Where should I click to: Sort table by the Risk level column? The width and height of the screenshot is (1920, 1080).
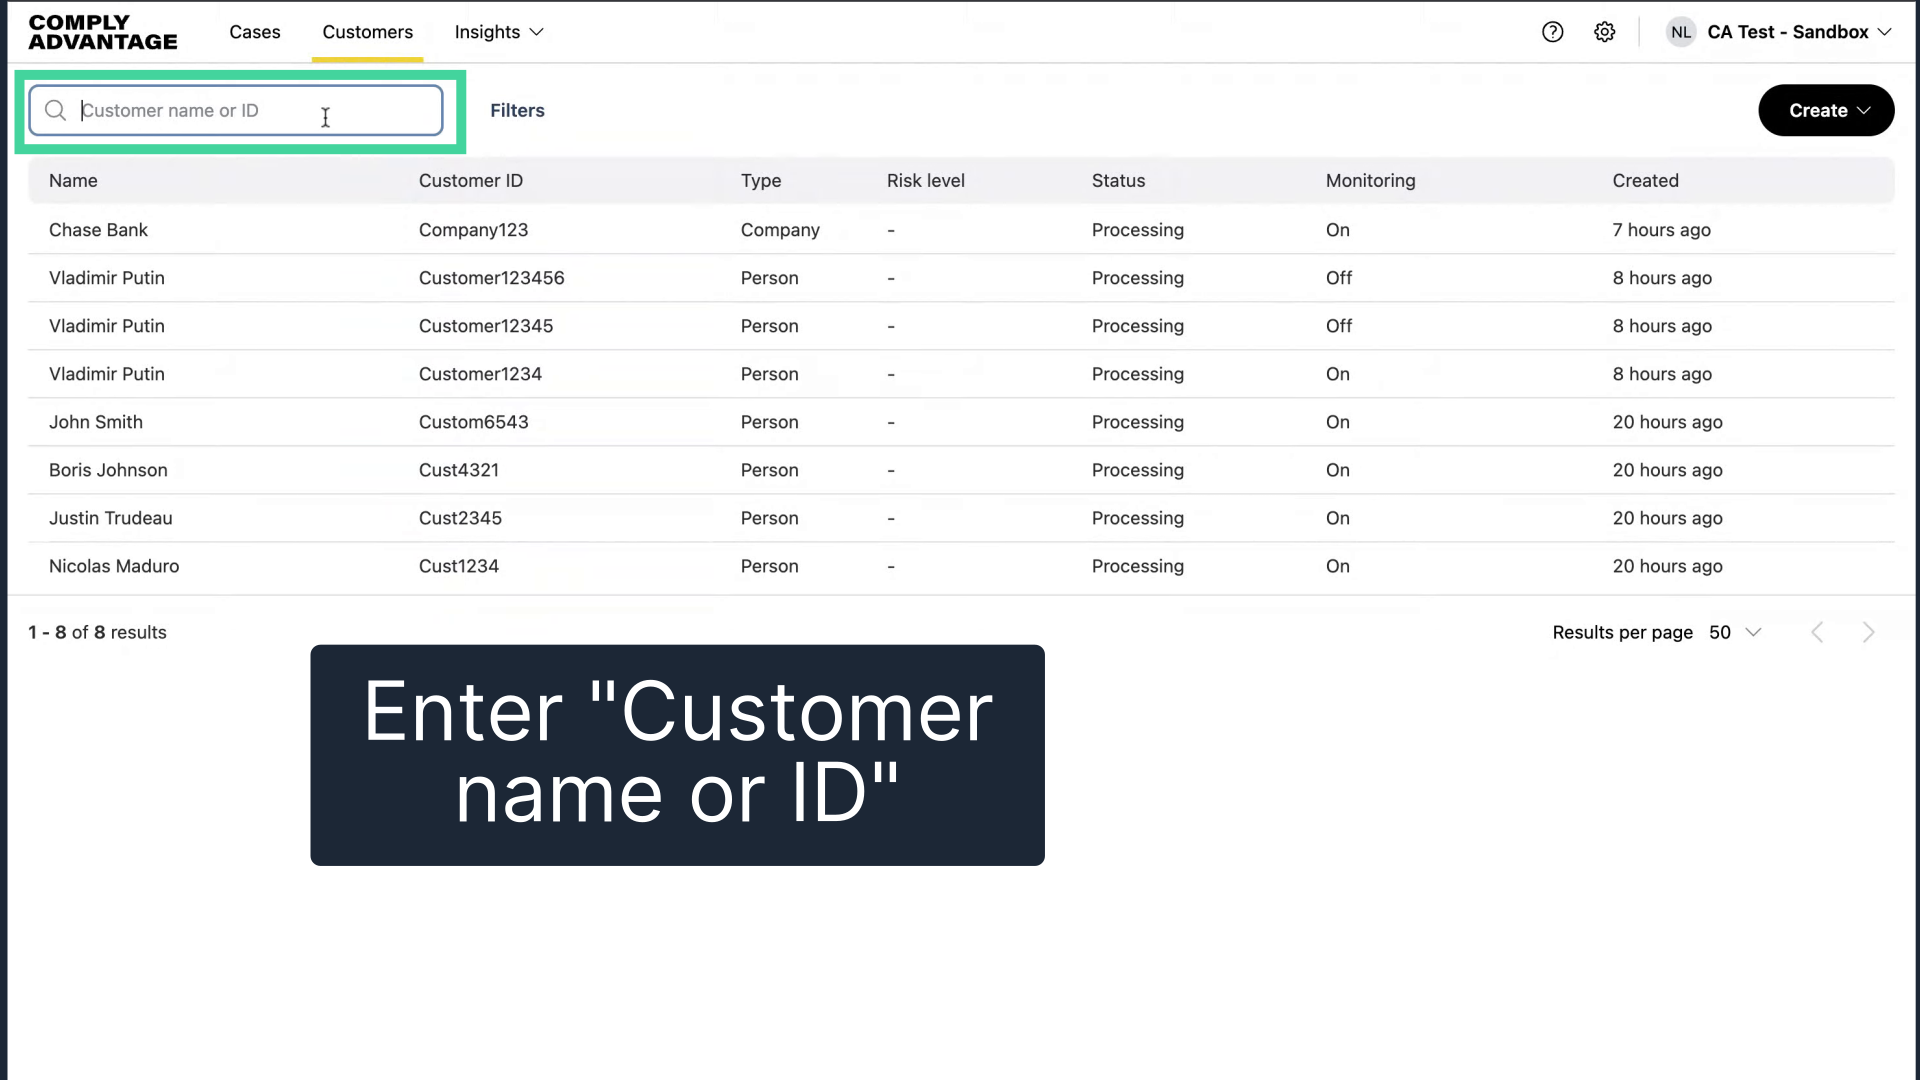pos(926,180)
